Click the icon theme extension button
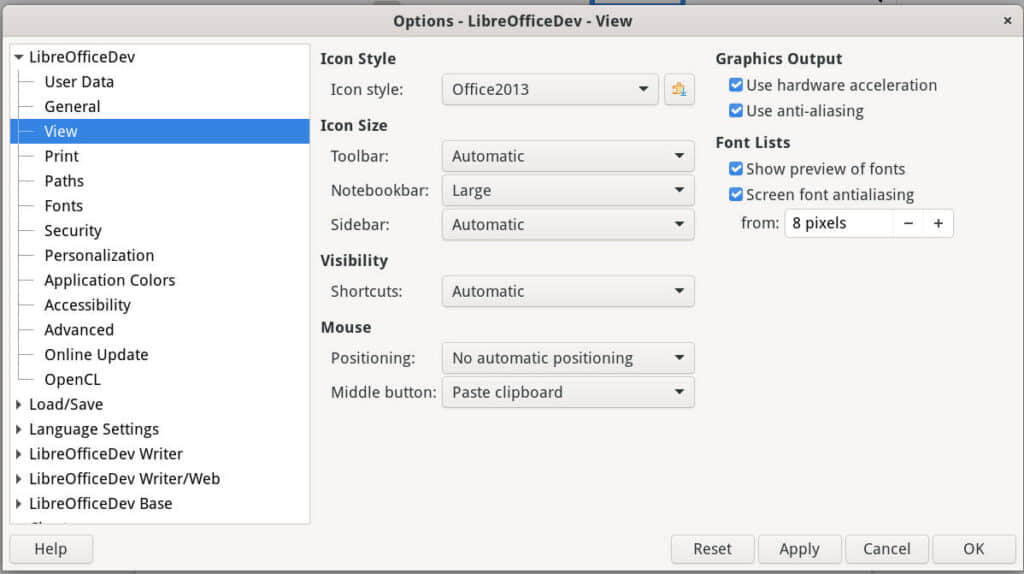Screen dimensions: 1024x574 679,89
